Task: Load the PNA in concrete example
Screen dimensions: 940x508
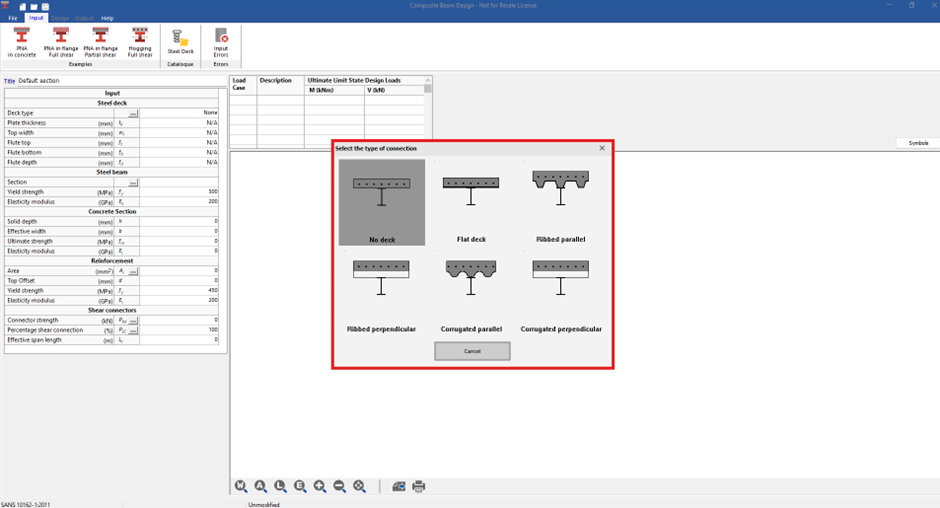Action: coord(22,42)
